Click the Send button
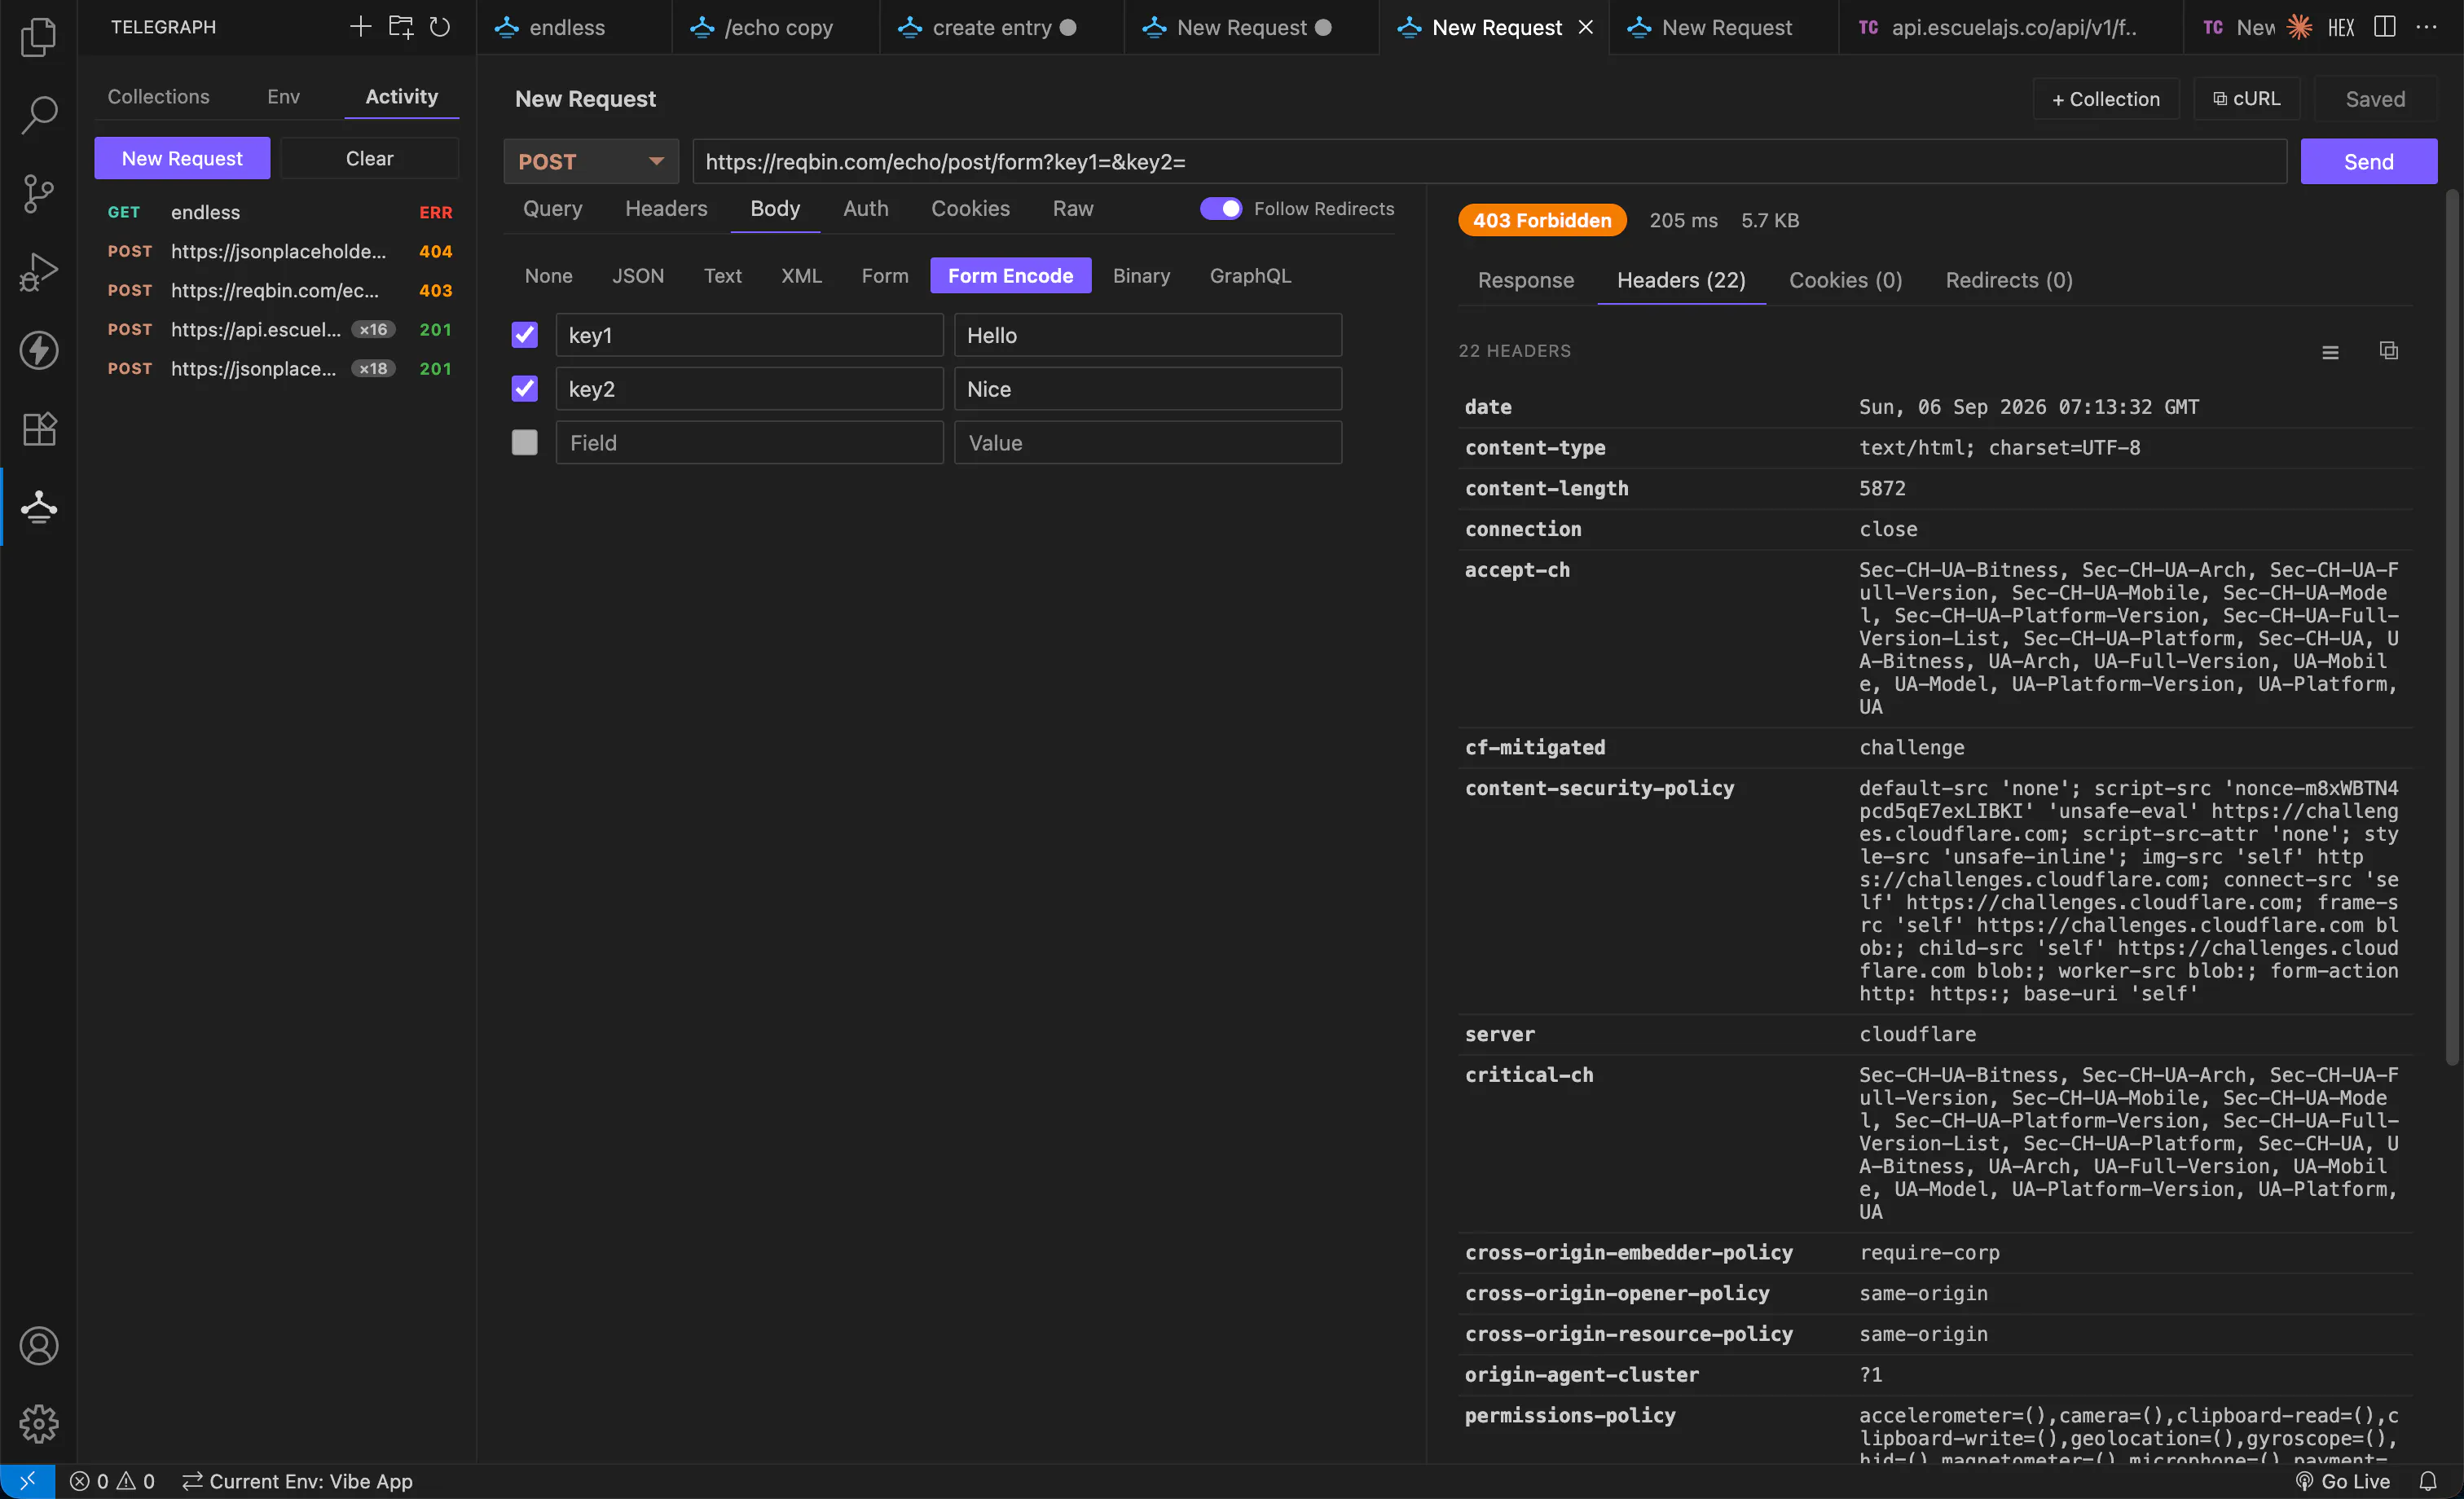The height and width of the screenshot is (1499, 2464). coord(2368,161)
